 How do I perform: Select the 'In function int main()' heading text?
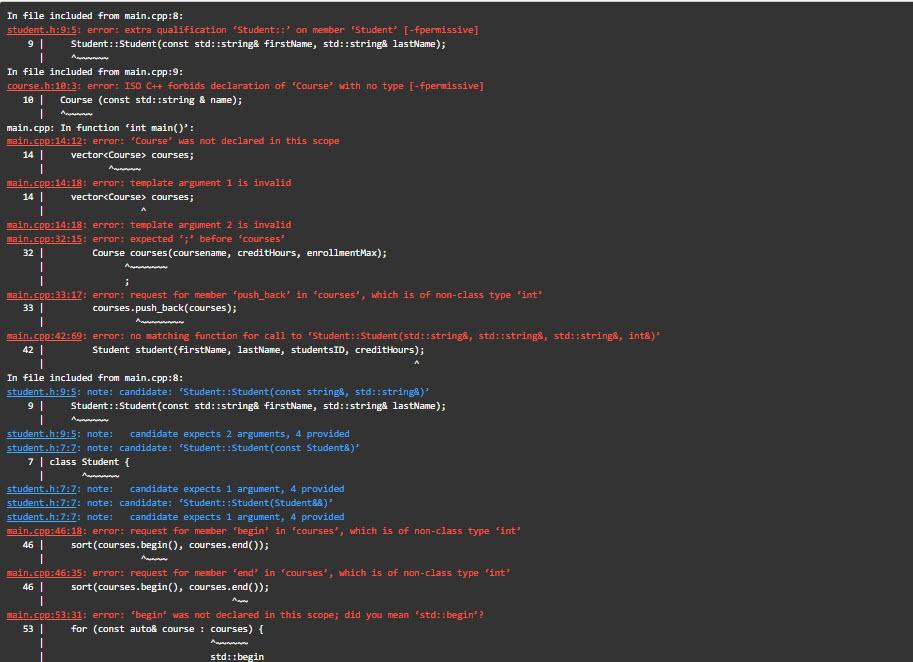tap(100, 127)
